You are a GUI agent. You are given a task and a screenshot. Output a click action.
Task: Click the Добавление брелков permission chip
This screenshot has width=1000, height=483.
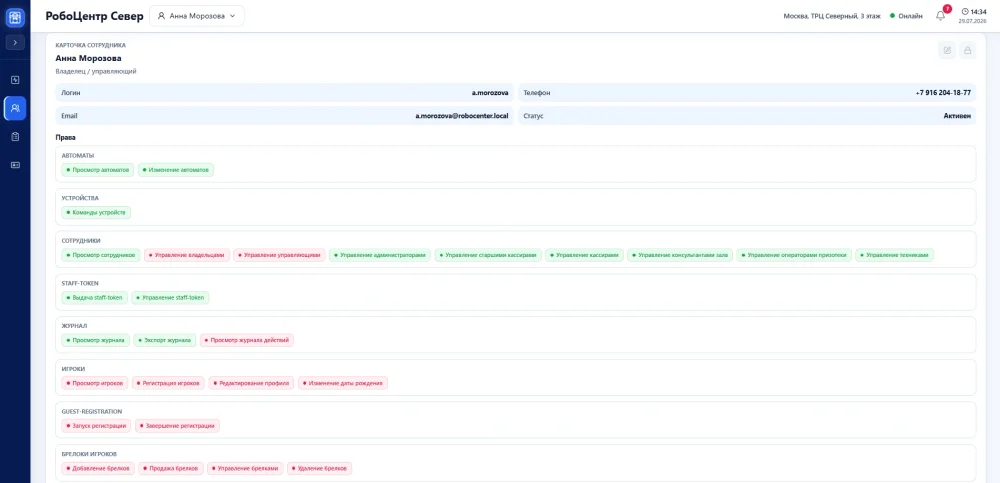[x=98, y=468]
